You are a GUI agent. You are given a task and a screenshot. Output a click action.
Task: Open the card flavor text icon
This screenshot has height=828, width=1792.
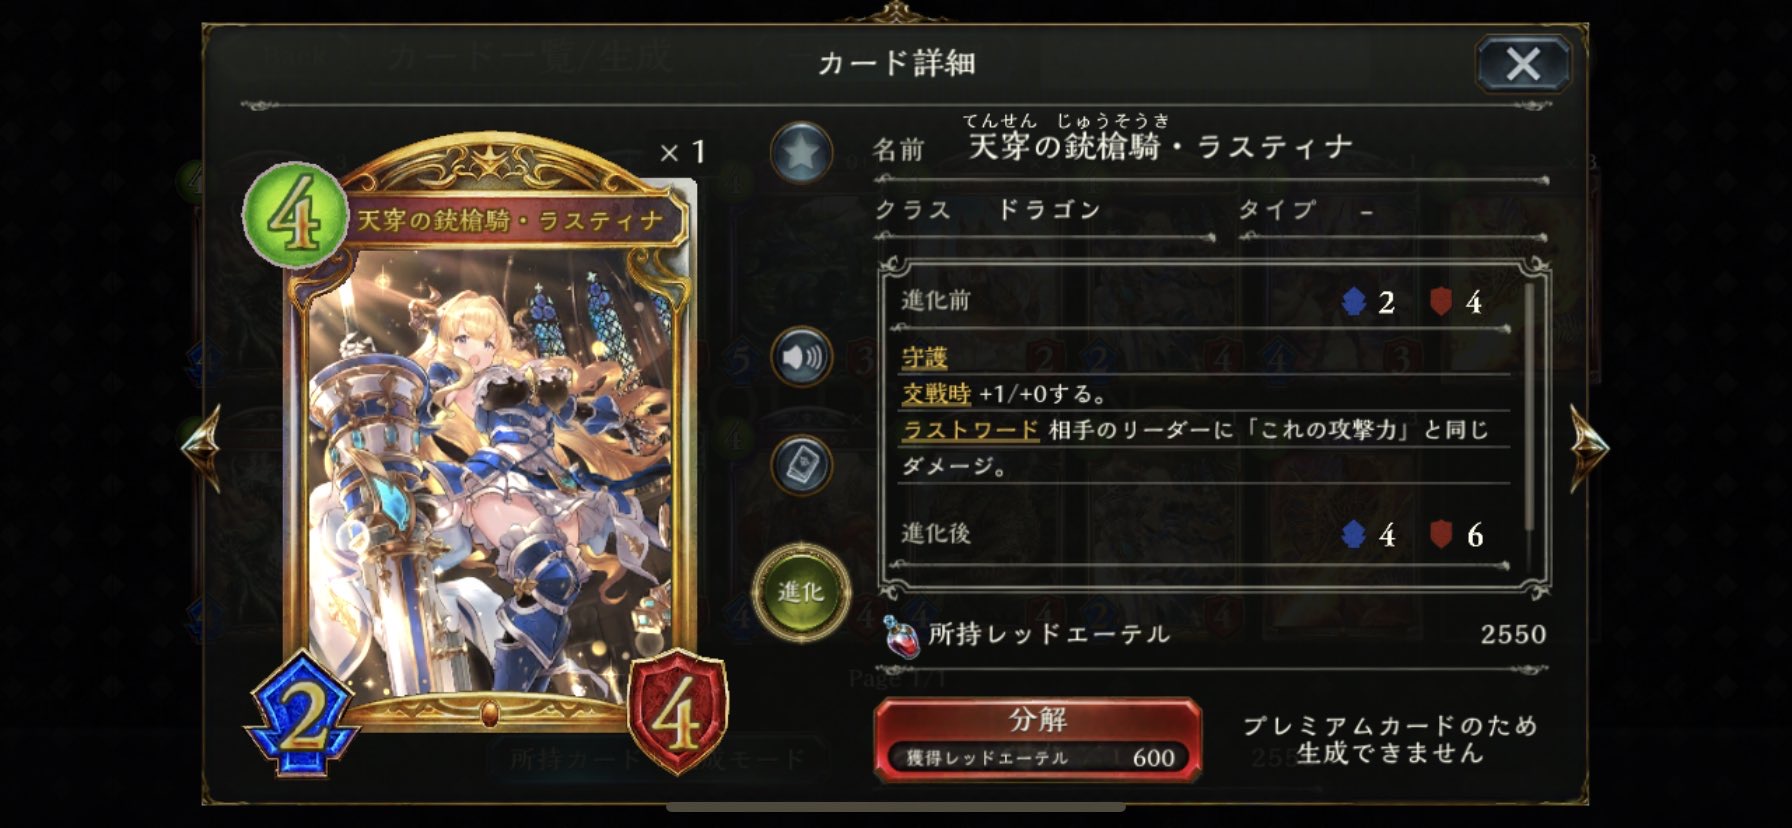[x=802, y=466]
